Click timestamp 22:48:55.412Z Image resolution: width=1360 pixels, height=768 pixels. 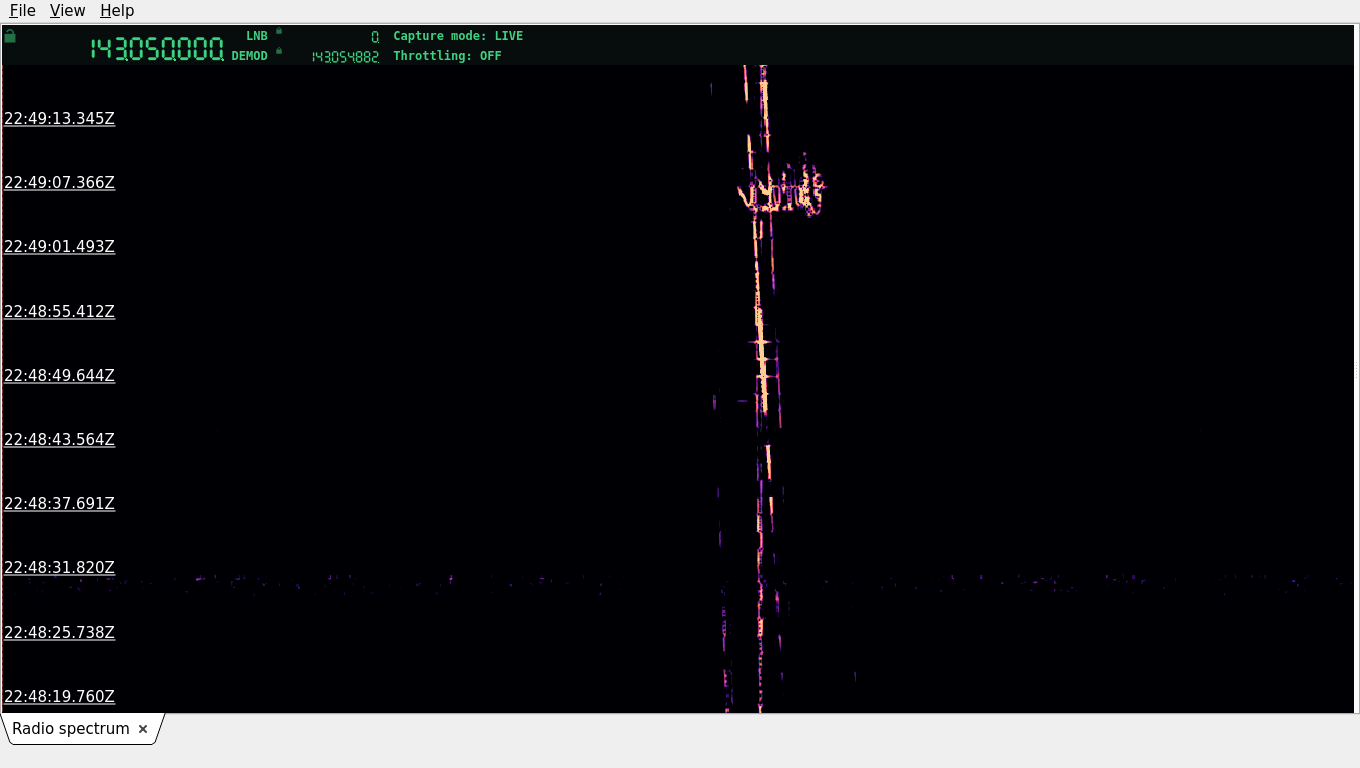(x=59, y=311)
